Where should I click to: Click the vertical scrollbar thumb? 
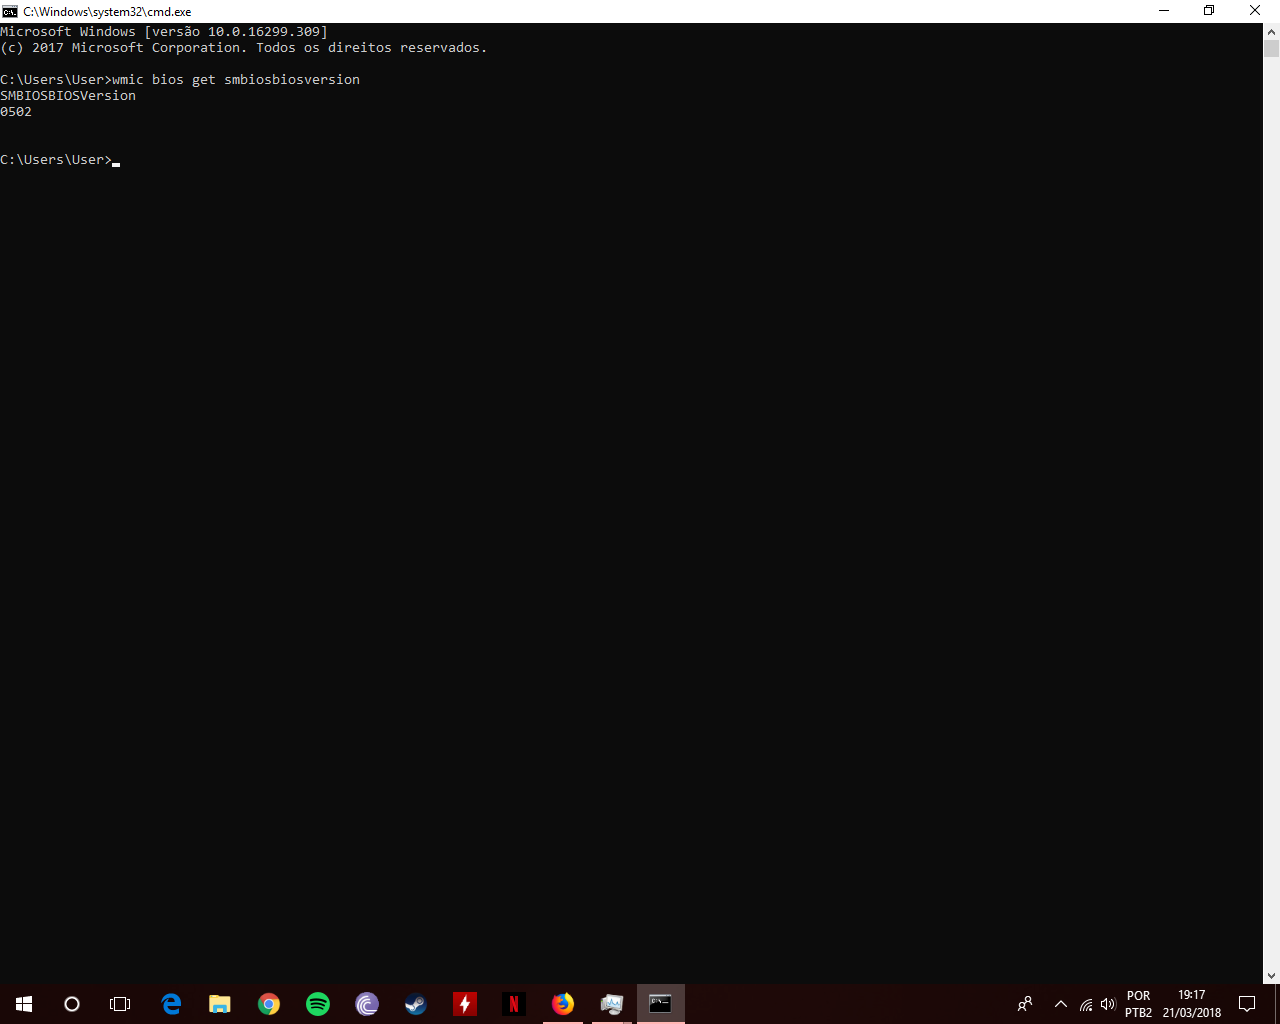(1271, 48)
